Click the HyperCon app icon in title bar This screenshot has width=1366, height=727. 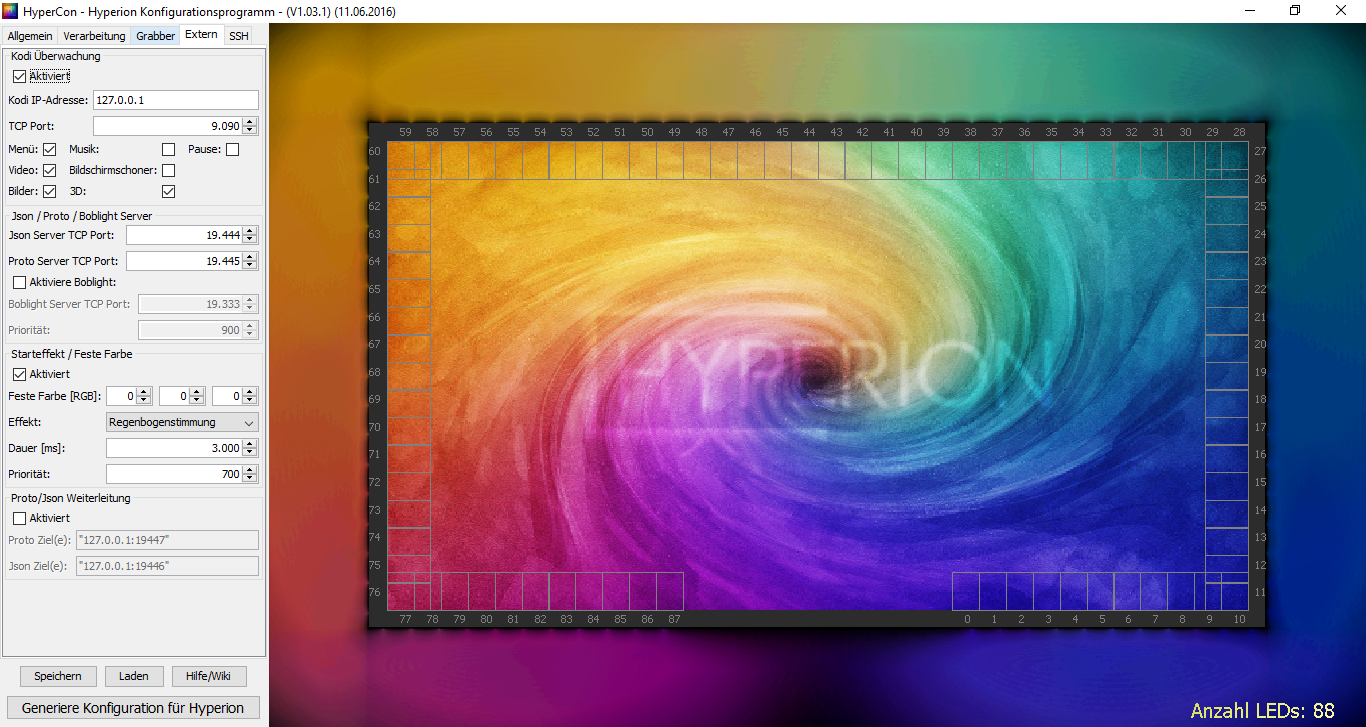coord(11,11)
